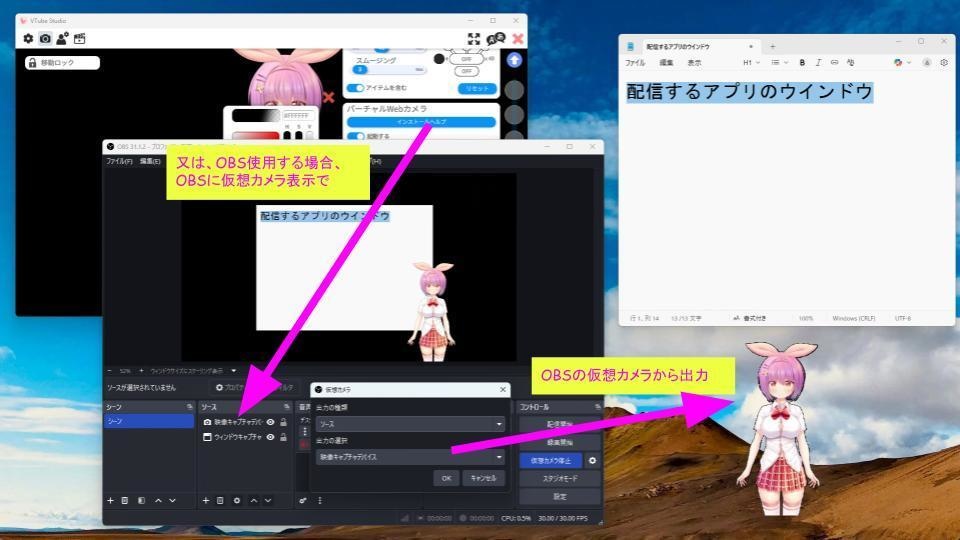
Task: Click the 仮想カメラ停止 button
Action: click(x=551, y=460)
